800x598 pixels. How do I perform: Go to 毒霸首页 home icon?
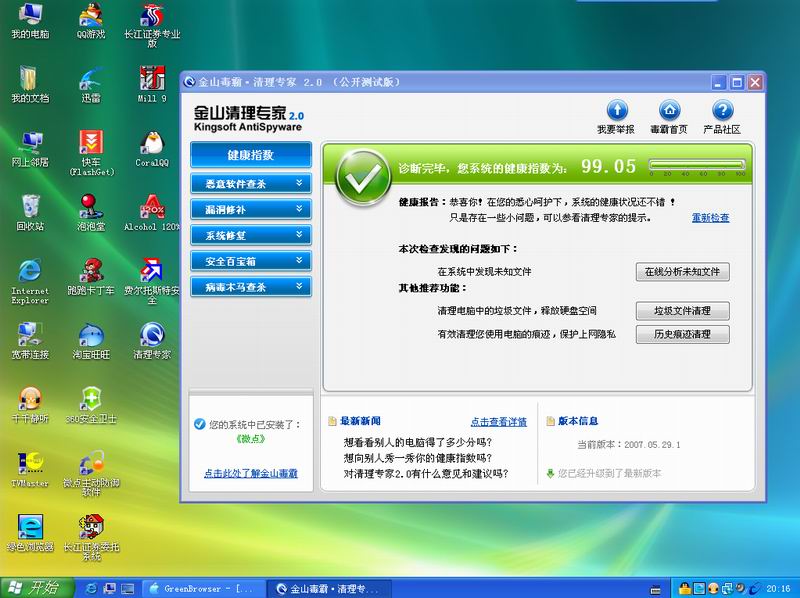tap(669, 117)
